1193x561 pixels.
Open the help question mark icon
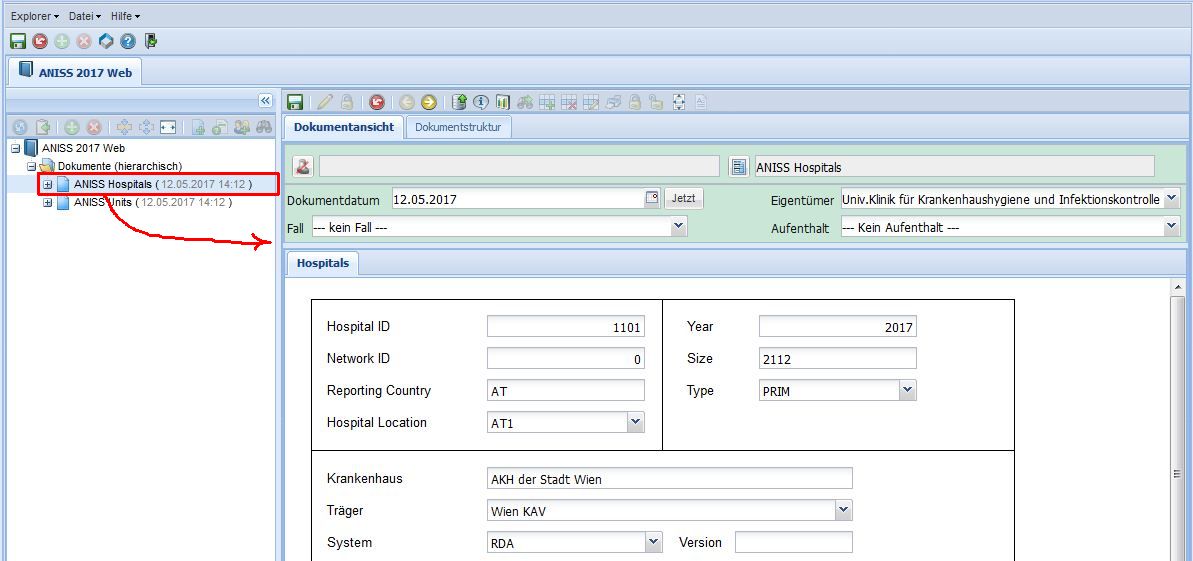[x=128, y=41]
